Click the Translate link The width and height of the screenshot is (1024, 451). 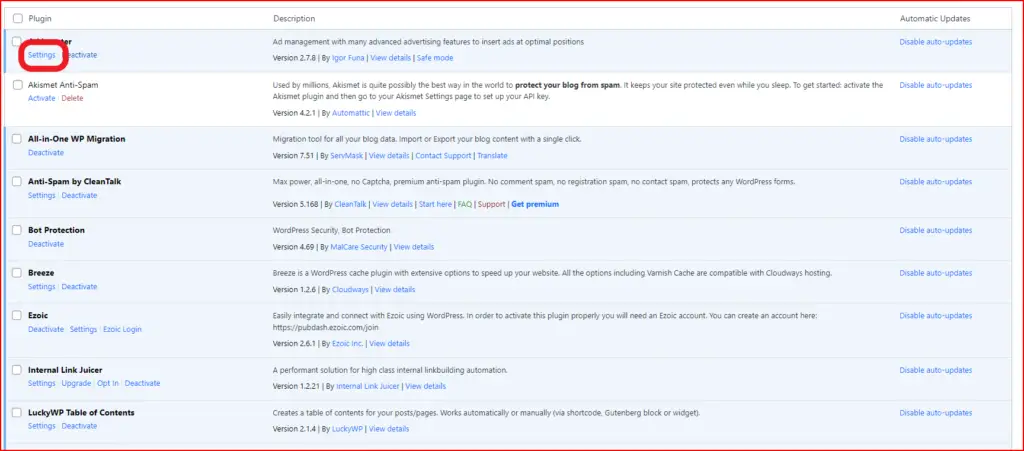[492, 156]
